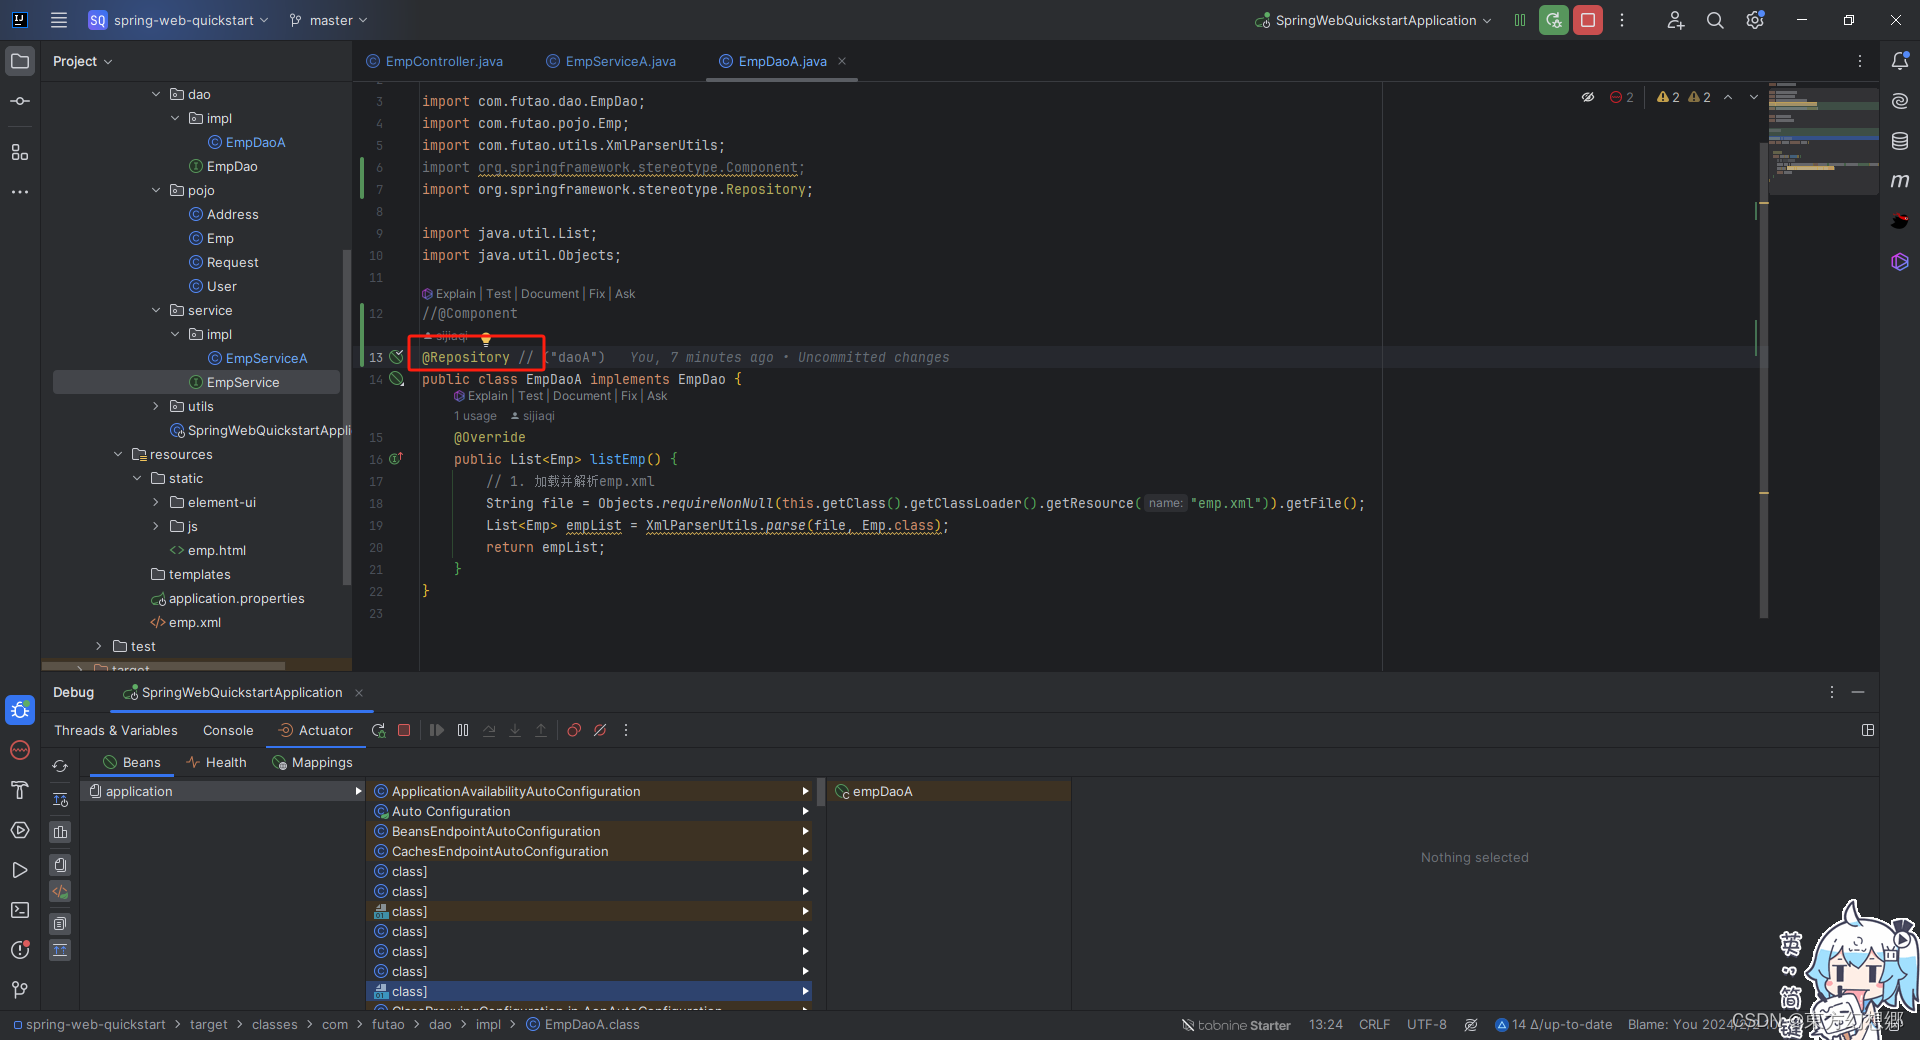The height and width of the screenshot is (1040, 1920).
Task: Open the Commit tool window
Action: 20,101
